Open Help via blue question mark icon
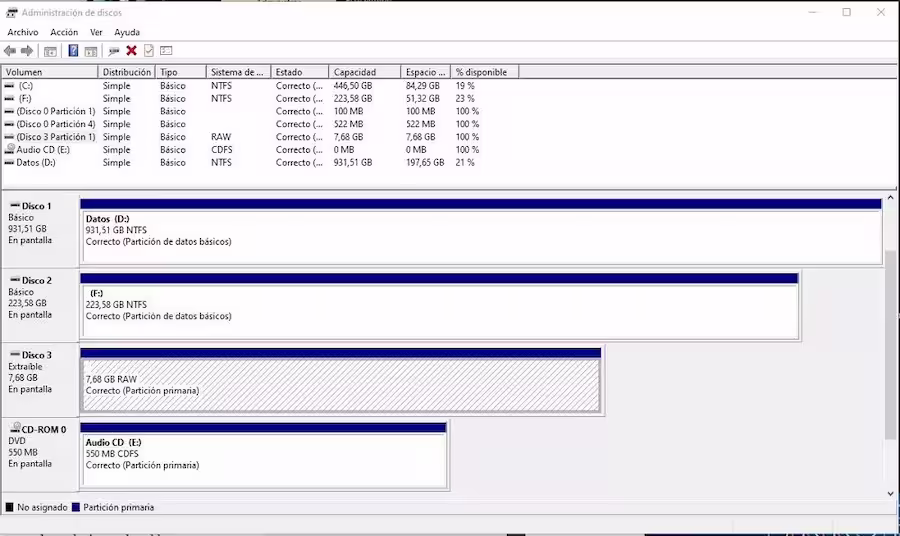 [73, 51]
